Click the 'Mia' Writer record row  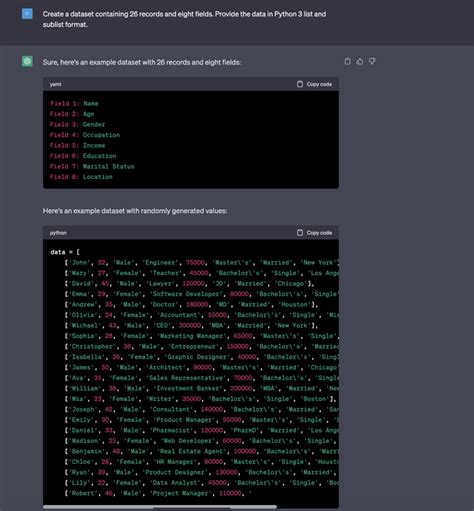point(200,399)
